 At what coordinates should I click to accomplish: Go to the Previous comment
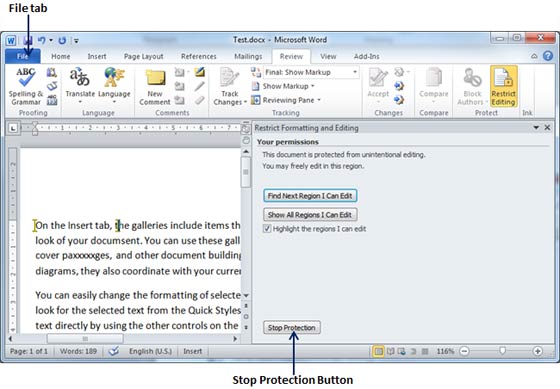[179, 86]
